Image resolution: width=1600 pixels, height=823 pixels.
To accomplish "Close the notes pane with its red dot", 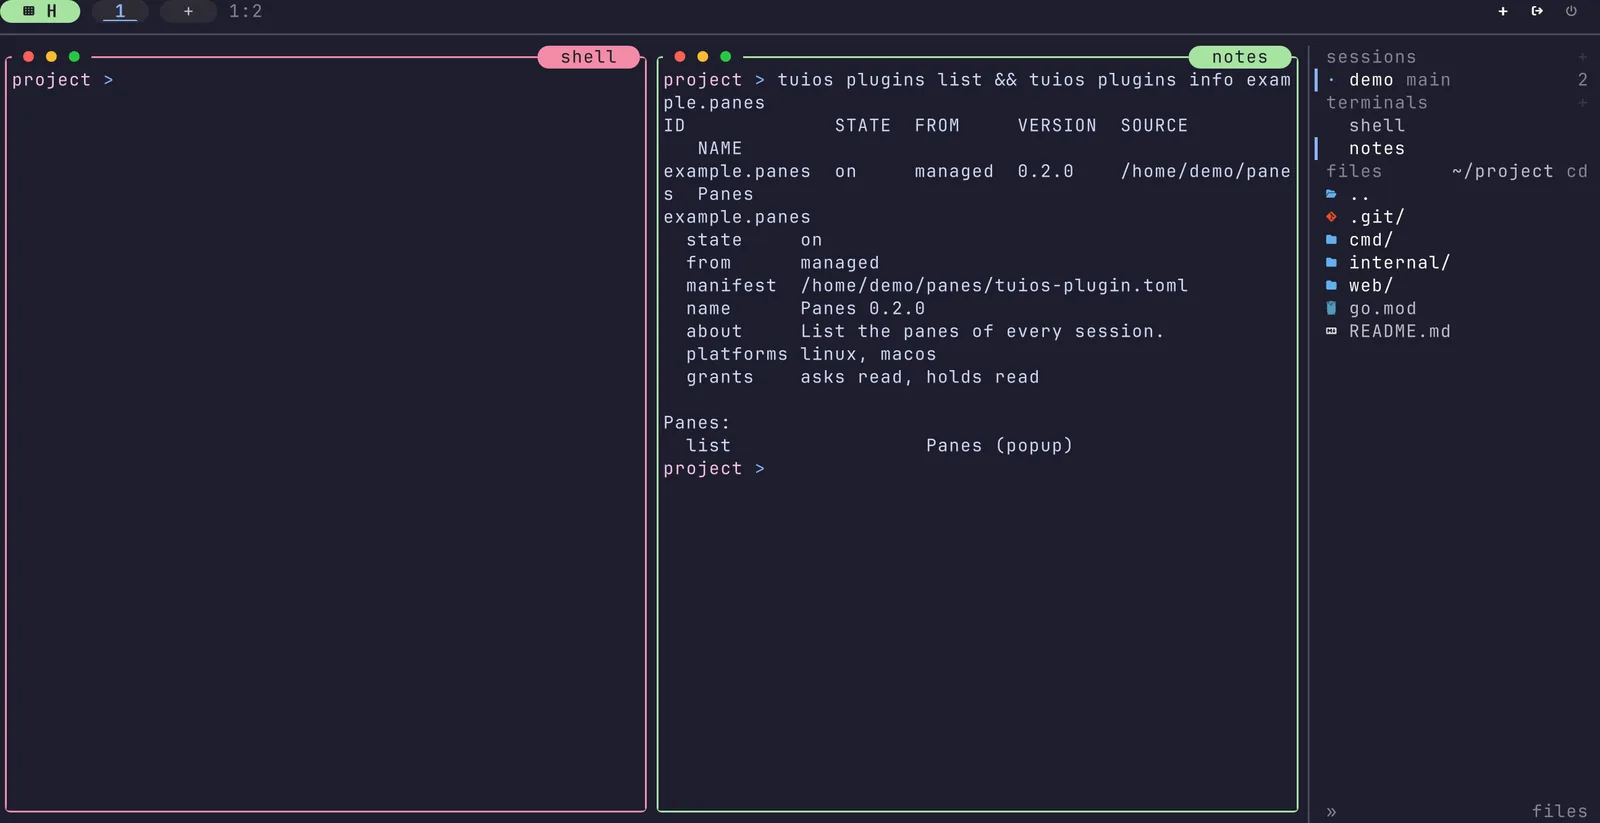I will pos(680,57).
